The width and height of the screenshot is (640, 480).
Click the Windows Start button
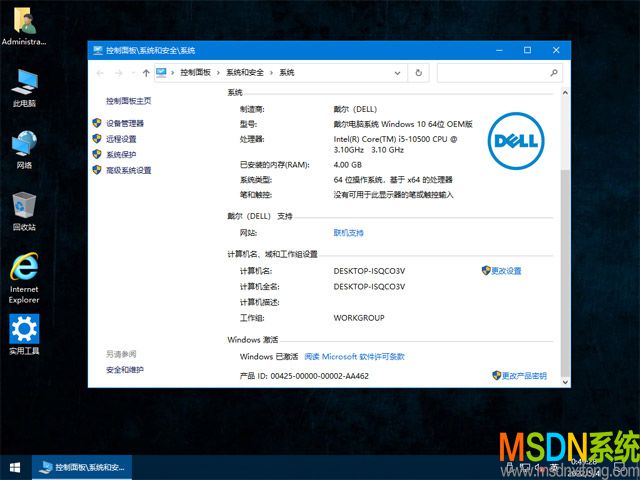(x=15, y=467)
